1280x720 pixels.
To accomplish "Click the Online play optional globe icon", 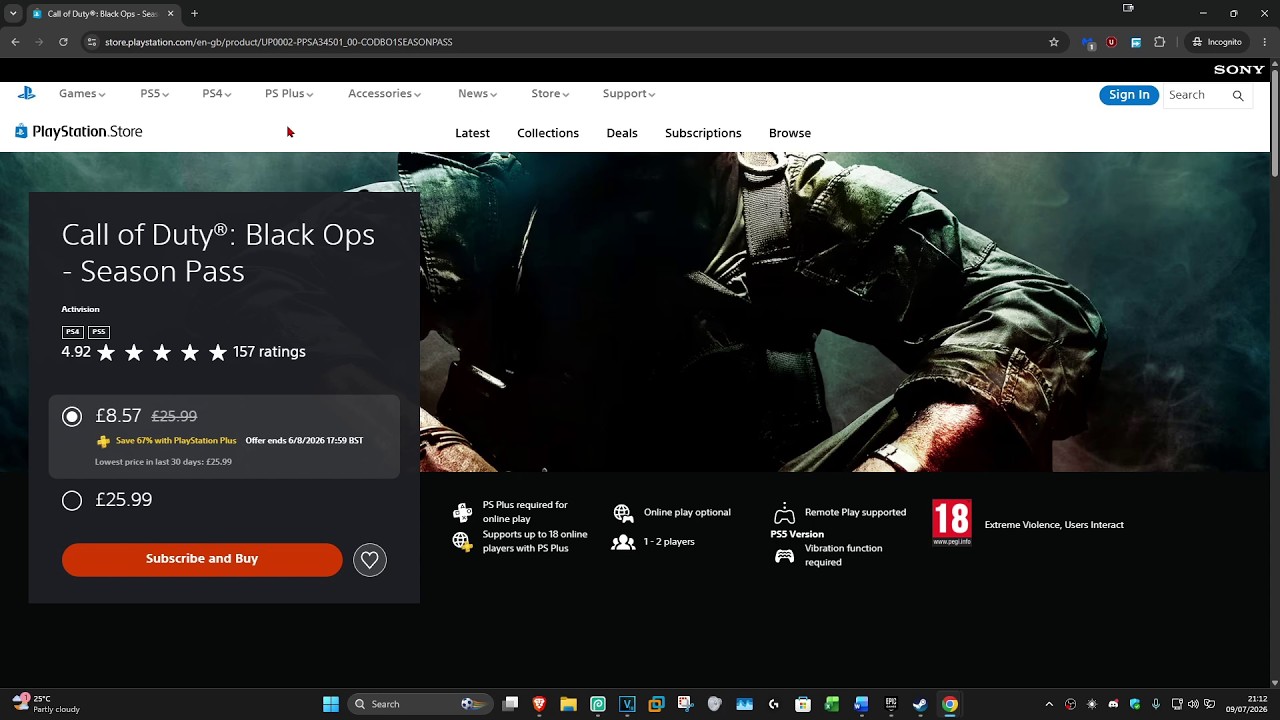I will 623,513.
